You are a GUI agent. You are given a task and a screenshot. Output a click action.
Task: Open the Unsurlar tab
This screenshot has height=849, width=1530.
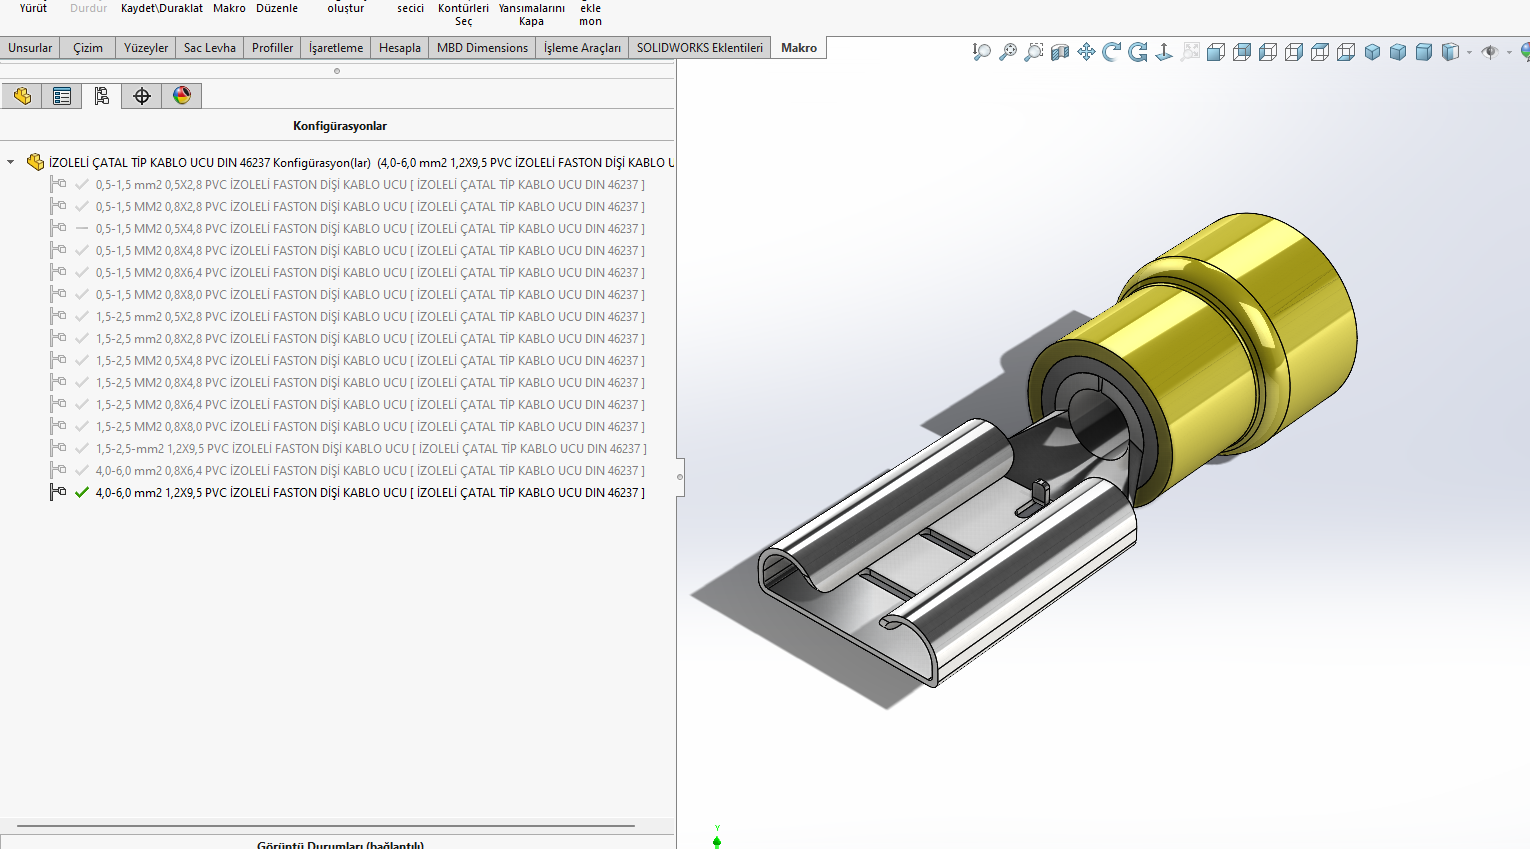[x=30, y=48]
